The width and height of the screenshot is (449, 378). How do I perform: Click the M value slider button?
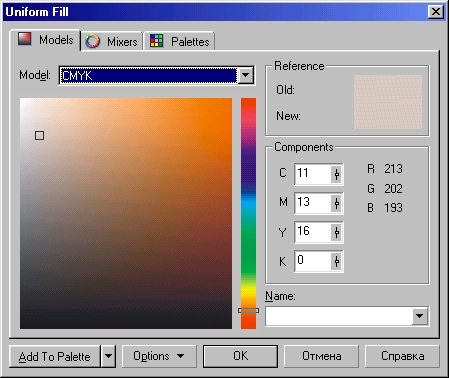pyautogui.click(x=337, y=203)
